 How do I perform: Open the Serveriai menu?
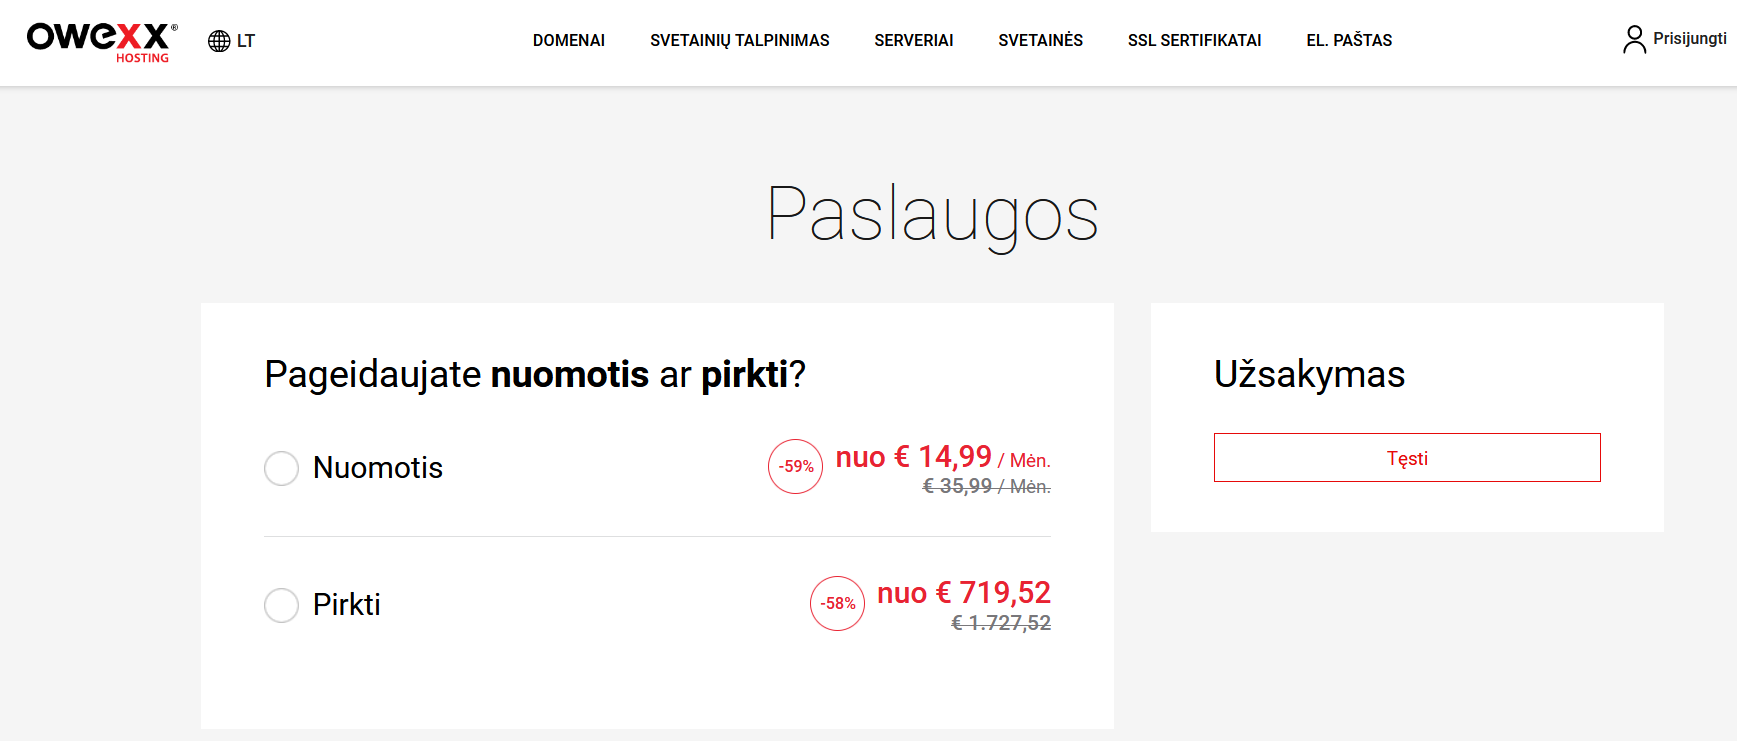(914, 40)
